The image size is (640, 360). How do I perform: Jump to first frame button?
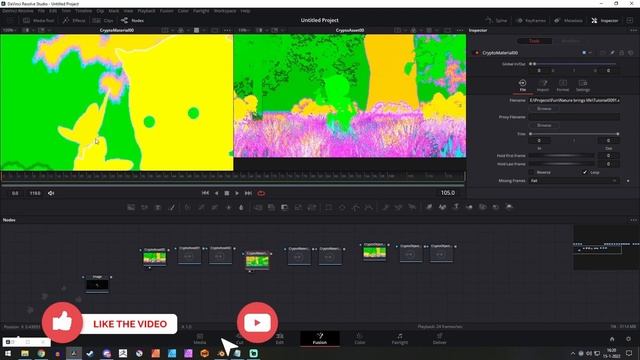[205, 193]
